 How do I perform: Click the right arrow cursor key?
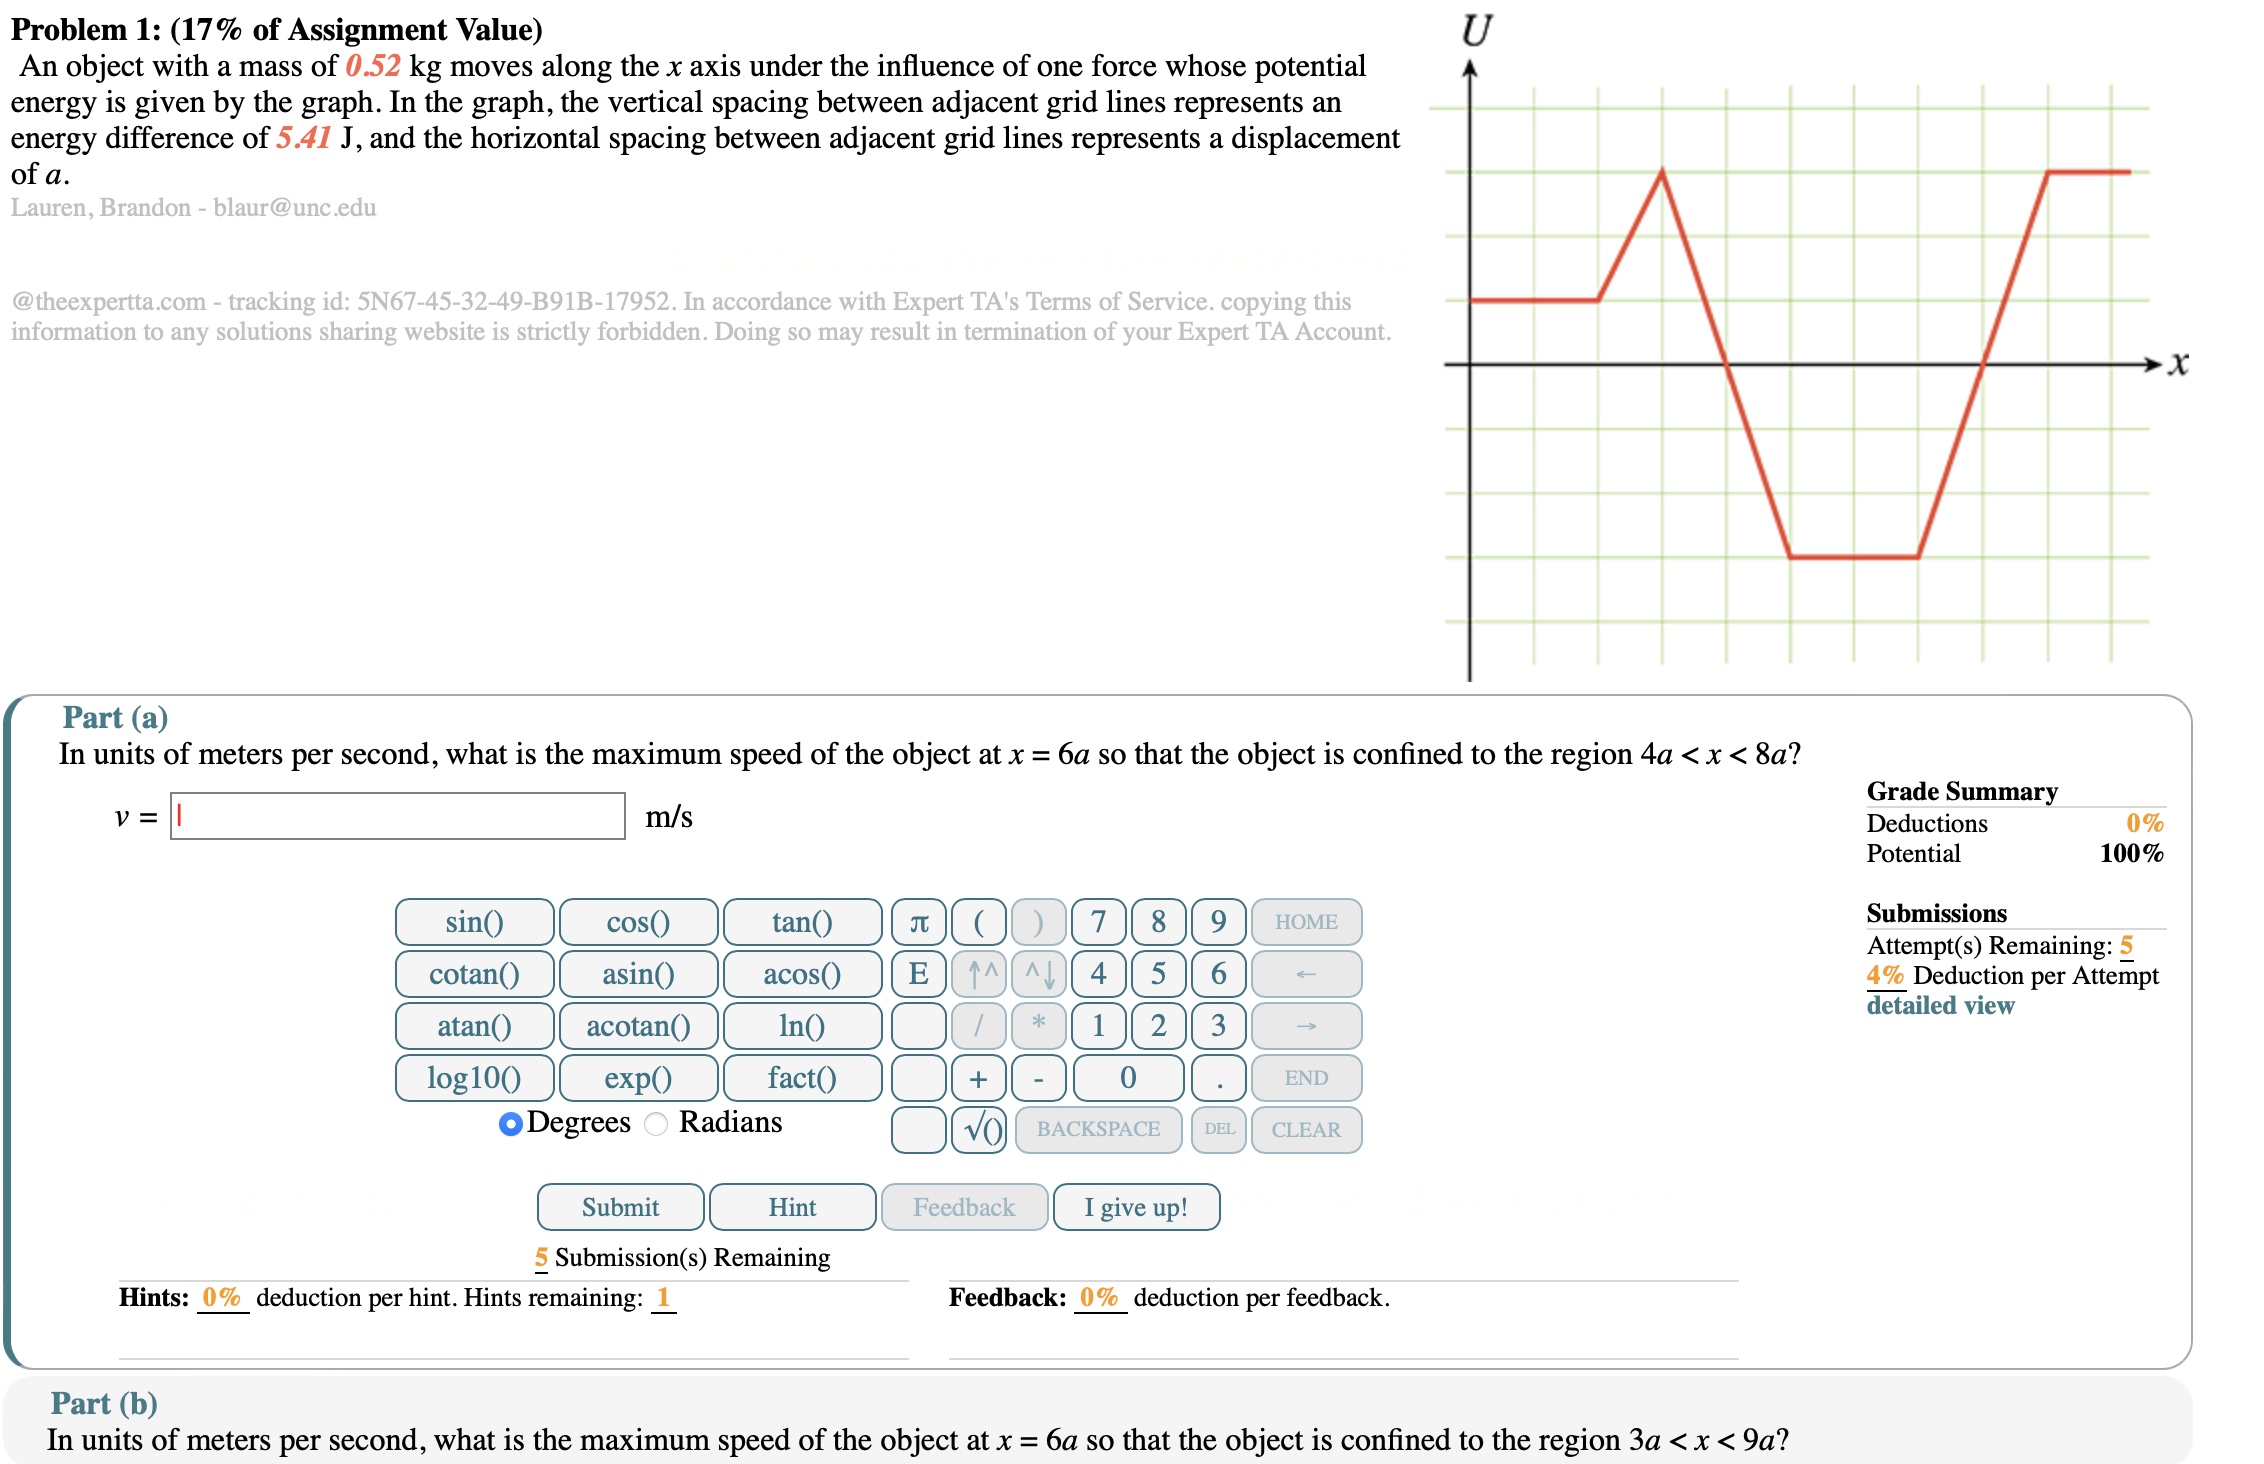pyautogui.click(x=1306, y=1026)
